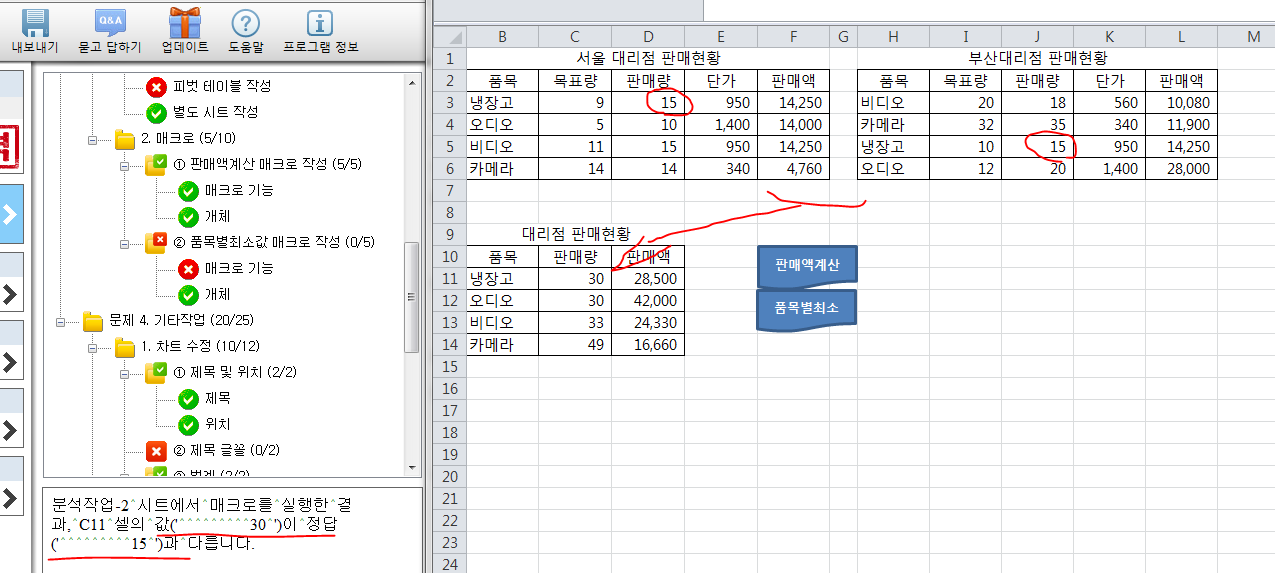Click the blue highlighted chevron in the left sidebar
This screenshot has height=573, width=1275.
pos(11,214)
